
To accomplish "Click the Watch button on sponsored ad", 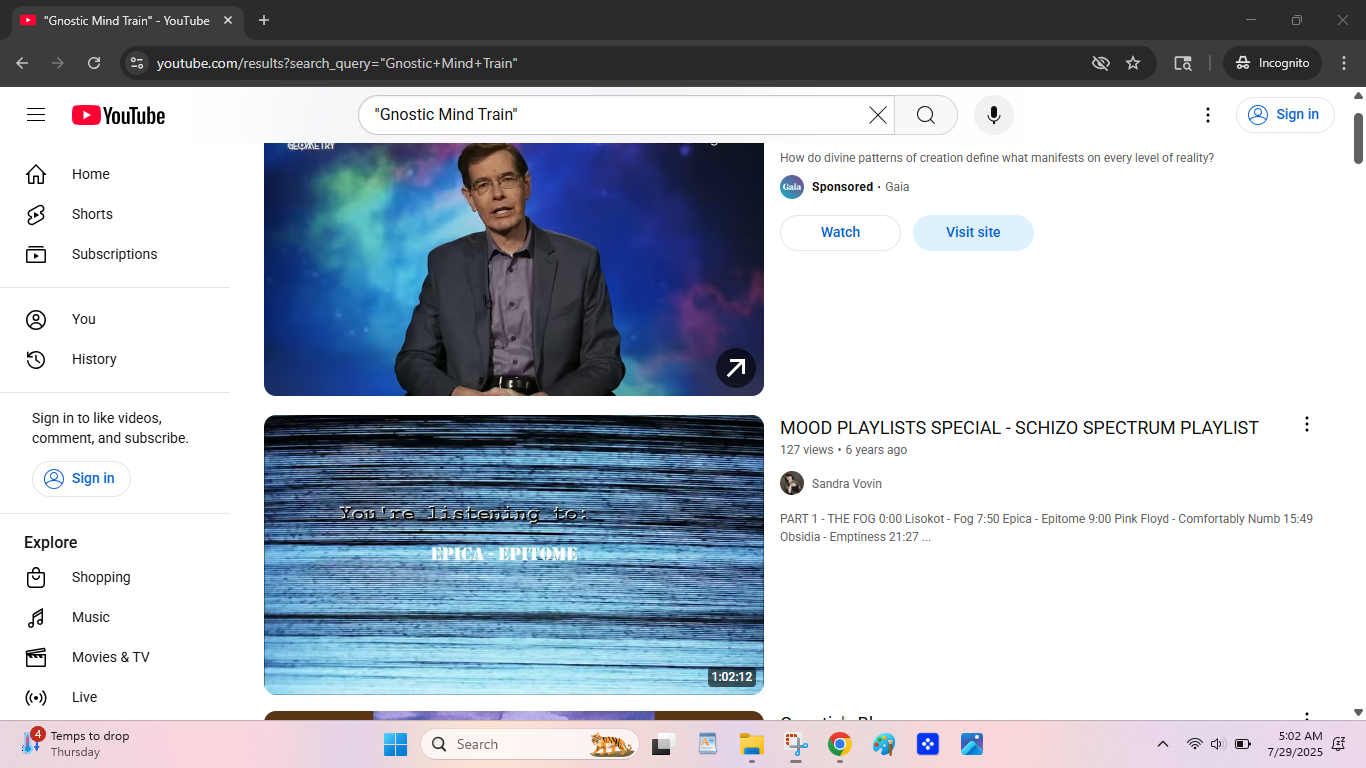I will click(840, 232).
